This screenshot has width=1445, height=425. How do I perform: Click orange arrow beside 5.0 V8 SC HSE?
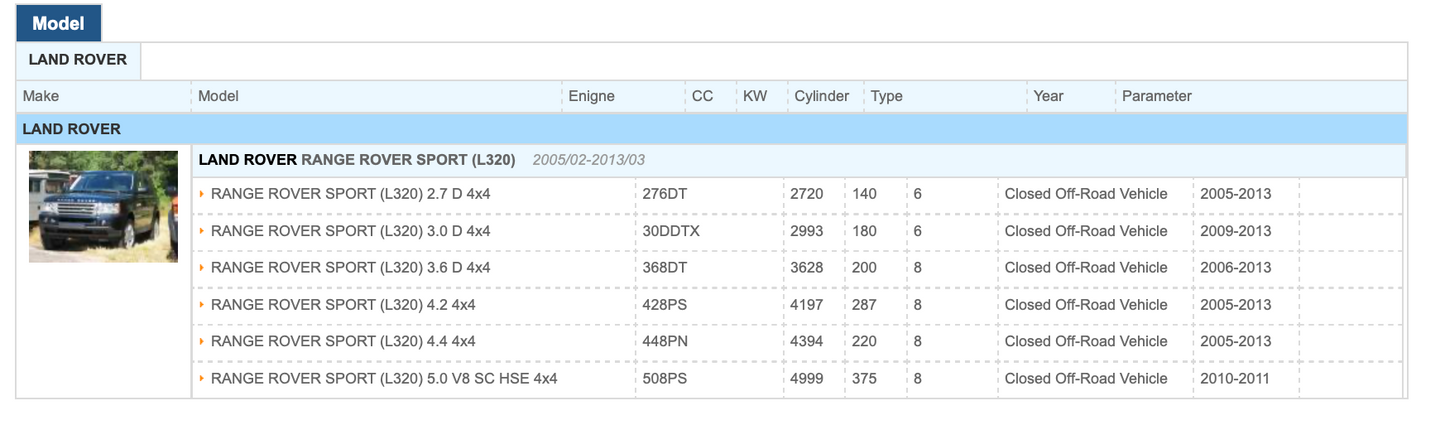pyautogui.click(x=202, y=379)
